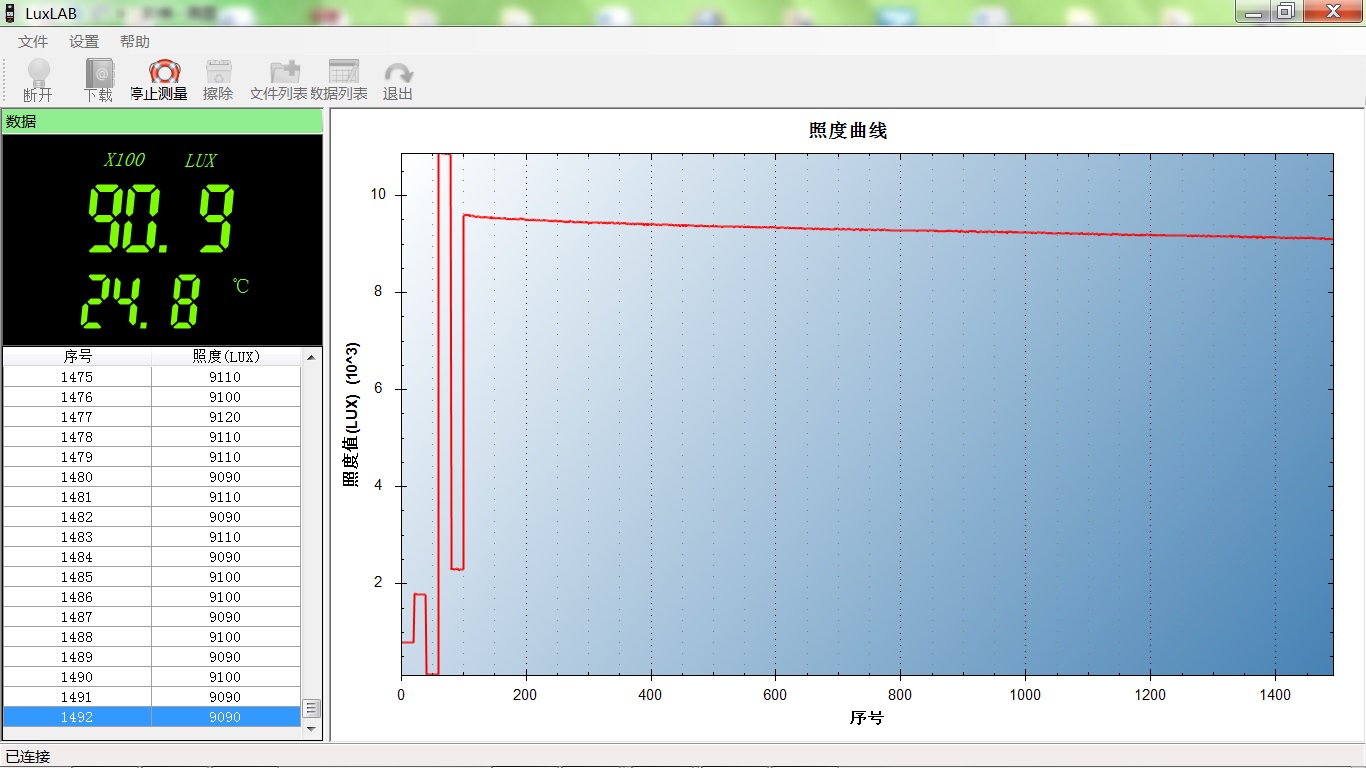Click the 退出 exit toolbar icon
This screenshot has height=768, width=1366.
click(x=398, y=80)
